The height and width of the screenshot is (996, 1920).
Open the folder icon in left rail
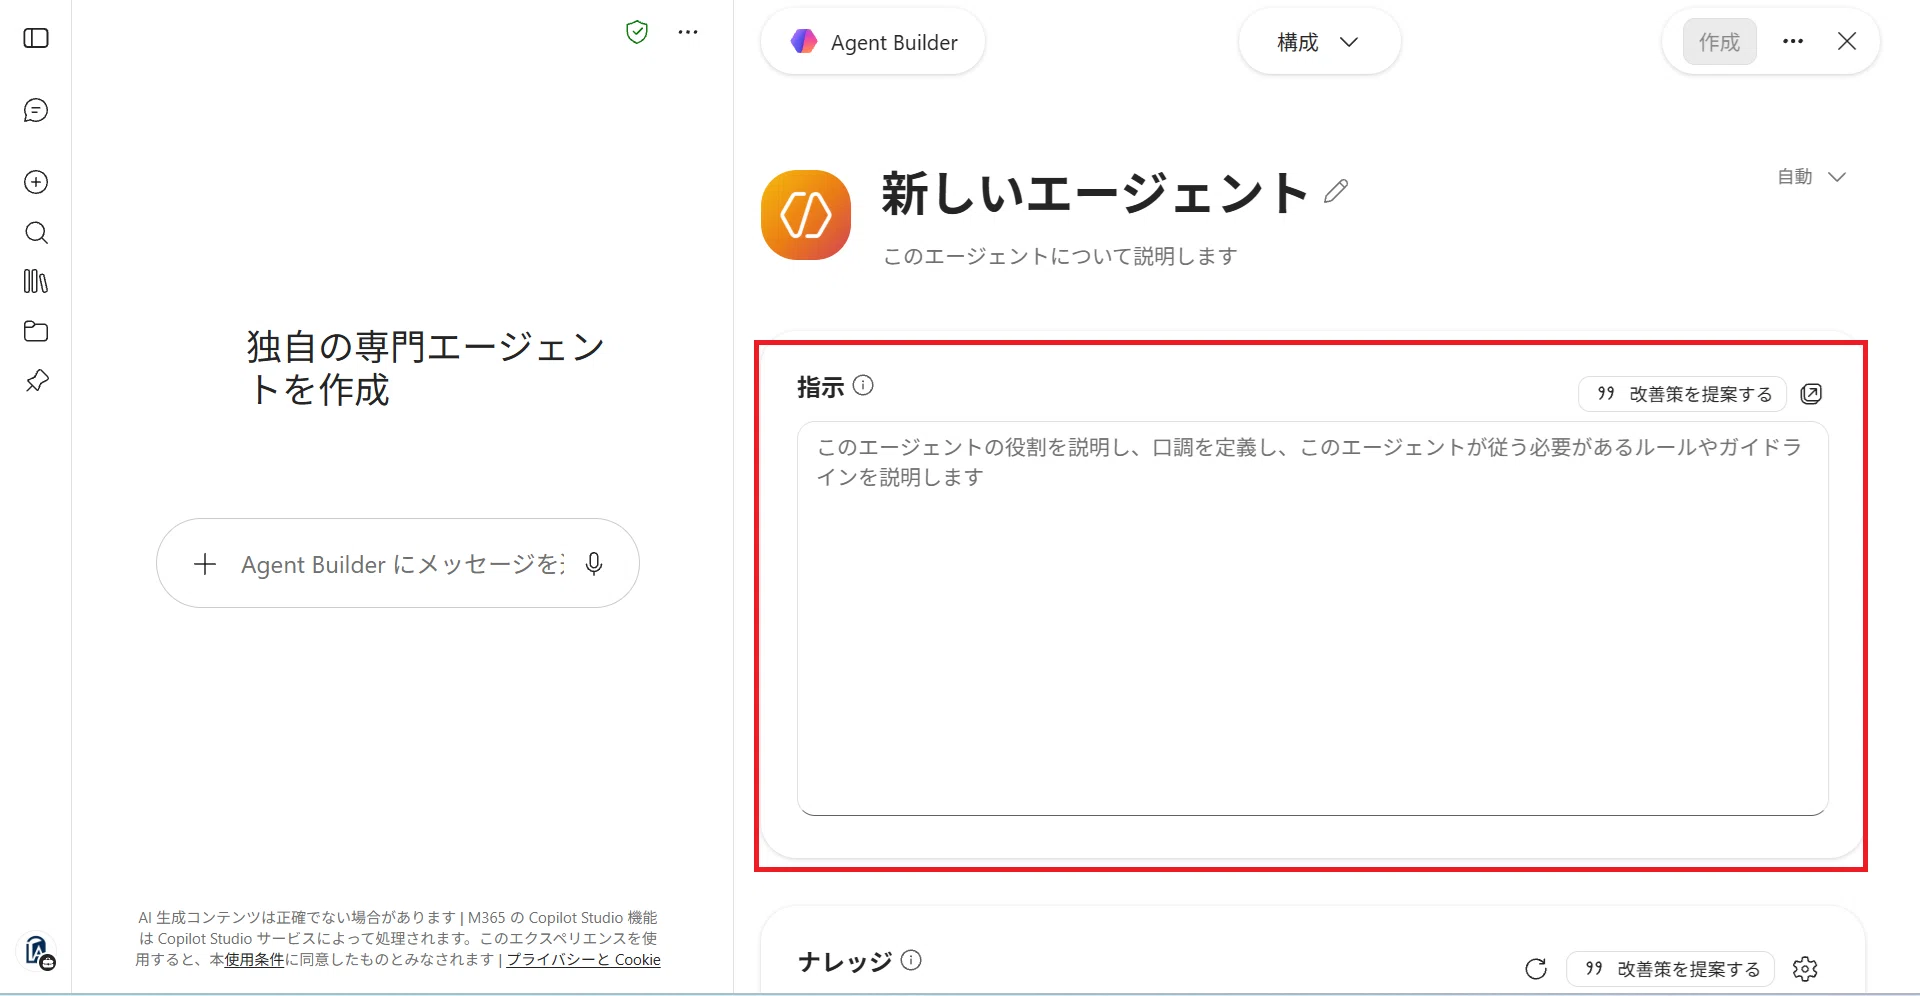point(36,331)
